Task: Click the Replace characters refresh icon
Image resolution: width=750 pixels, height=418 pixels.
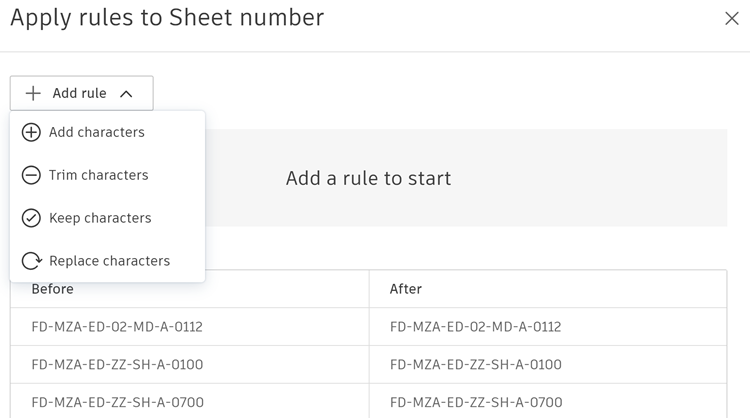Action: point(31,261)
